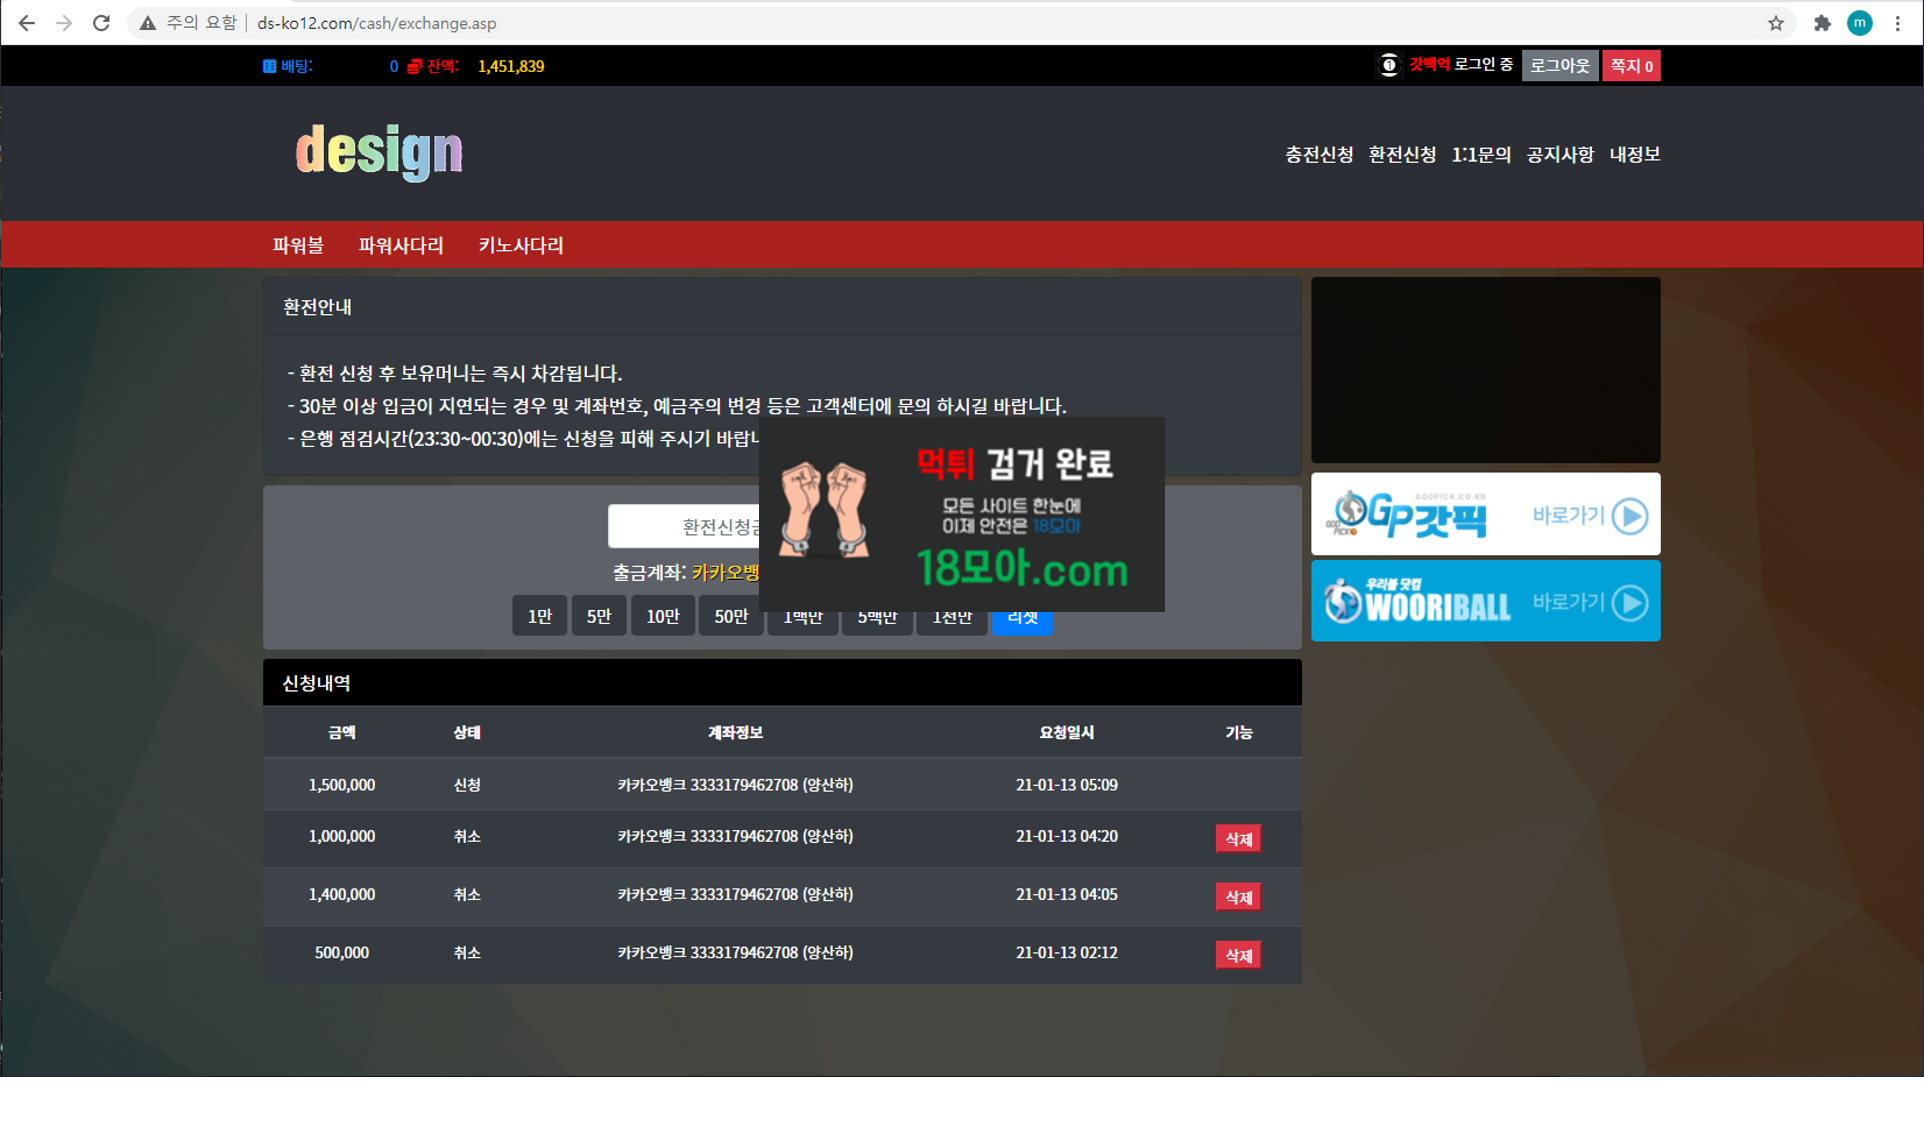Delete the 1,000,000 cancelled request
The image size is (1924, 1125).
tap(1237, 839)
